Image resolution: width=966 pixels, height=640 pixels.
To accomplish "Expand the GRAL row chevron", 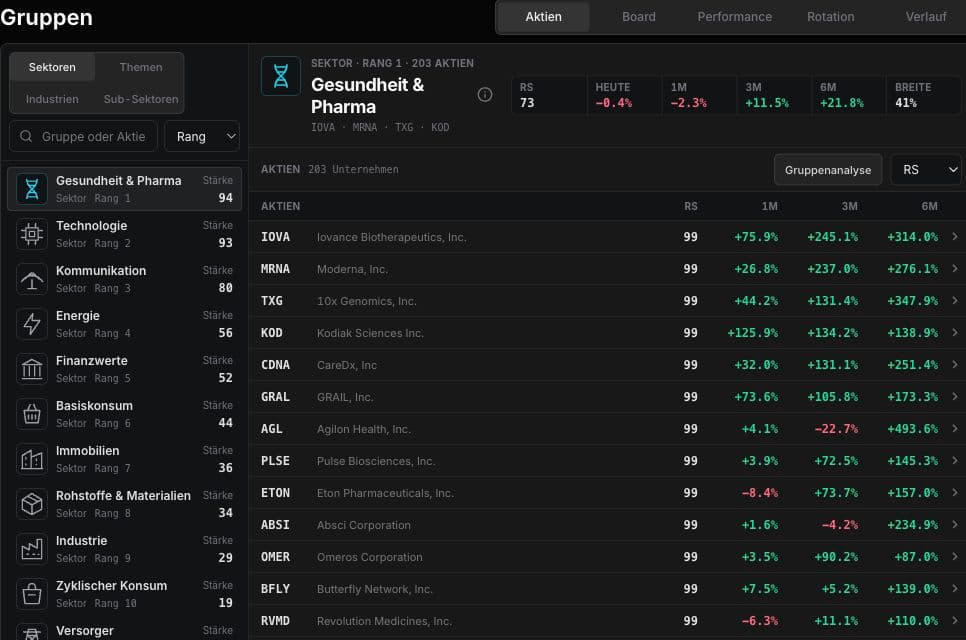I will (954, 397).
